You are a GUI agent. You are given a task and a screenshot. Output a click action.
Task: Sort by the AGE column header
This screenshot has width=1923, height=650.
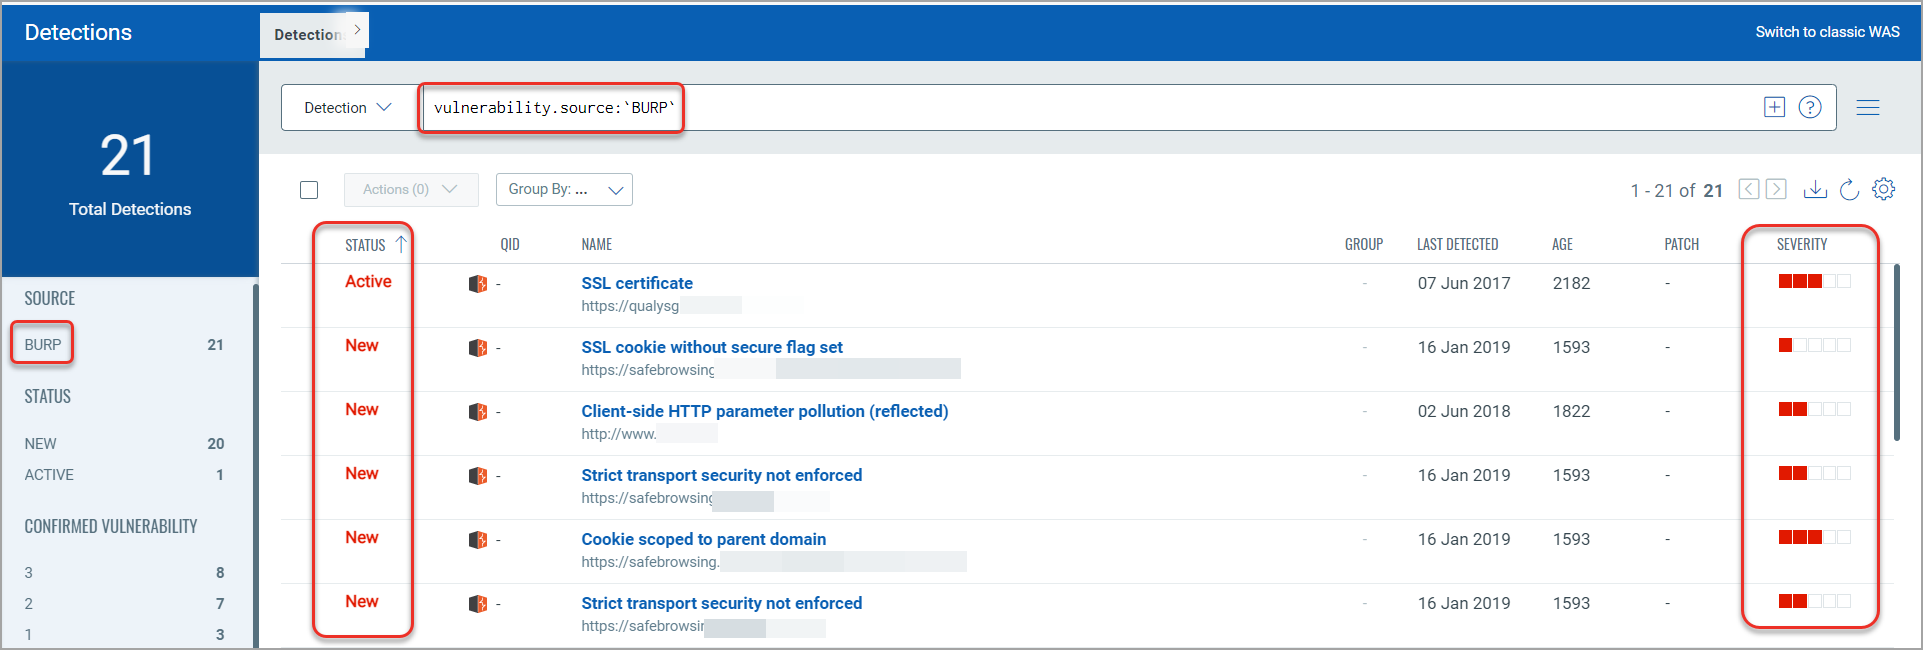[1562, 244]
